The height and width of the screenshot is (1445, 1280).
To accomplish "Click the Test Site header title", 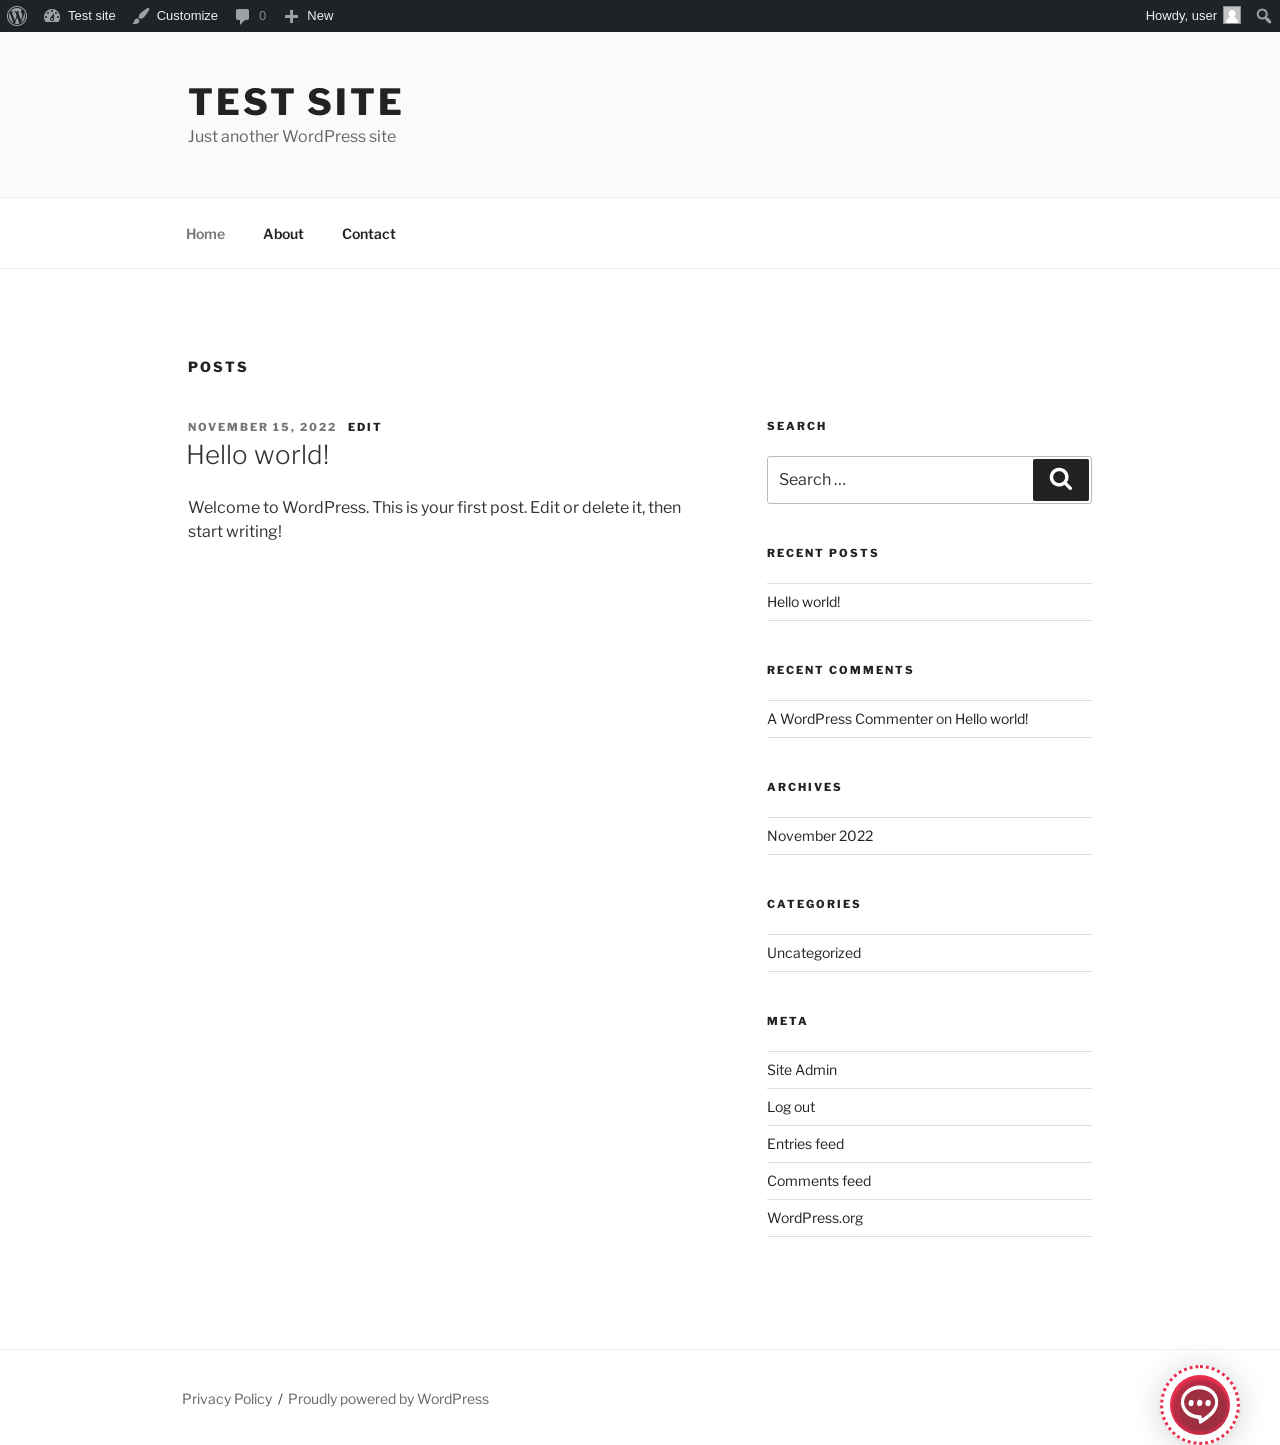I will click(295, 102).
